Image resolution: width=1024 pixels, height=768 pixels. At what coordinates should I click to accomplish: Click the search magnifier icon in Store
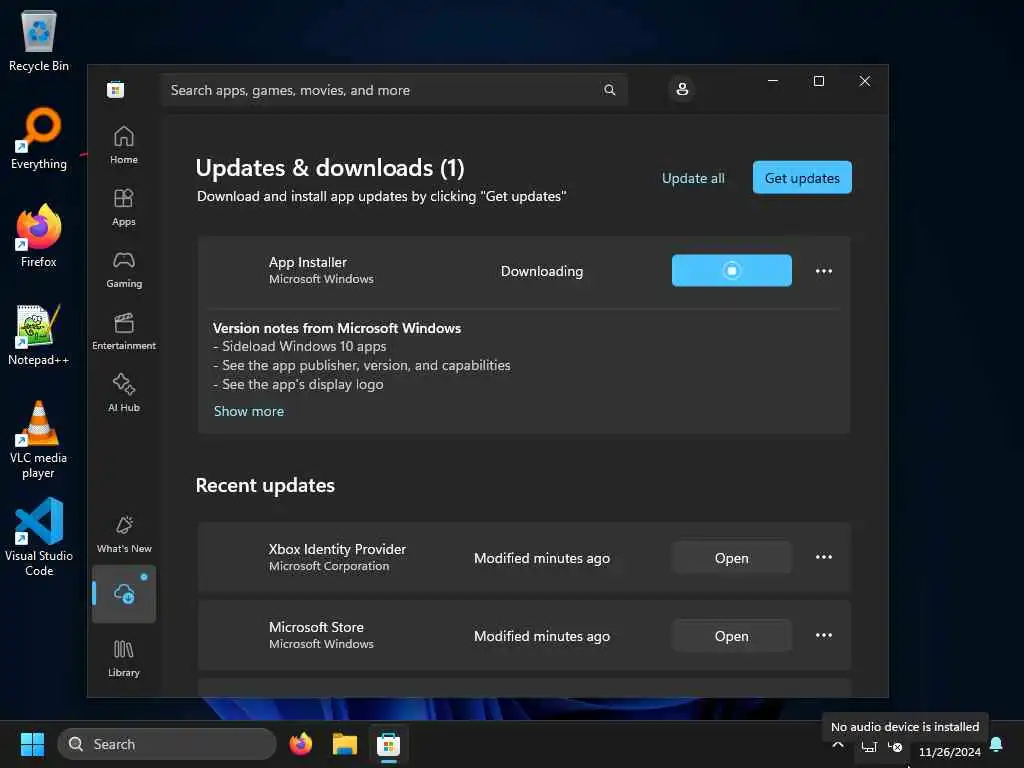tap(609, 90)
